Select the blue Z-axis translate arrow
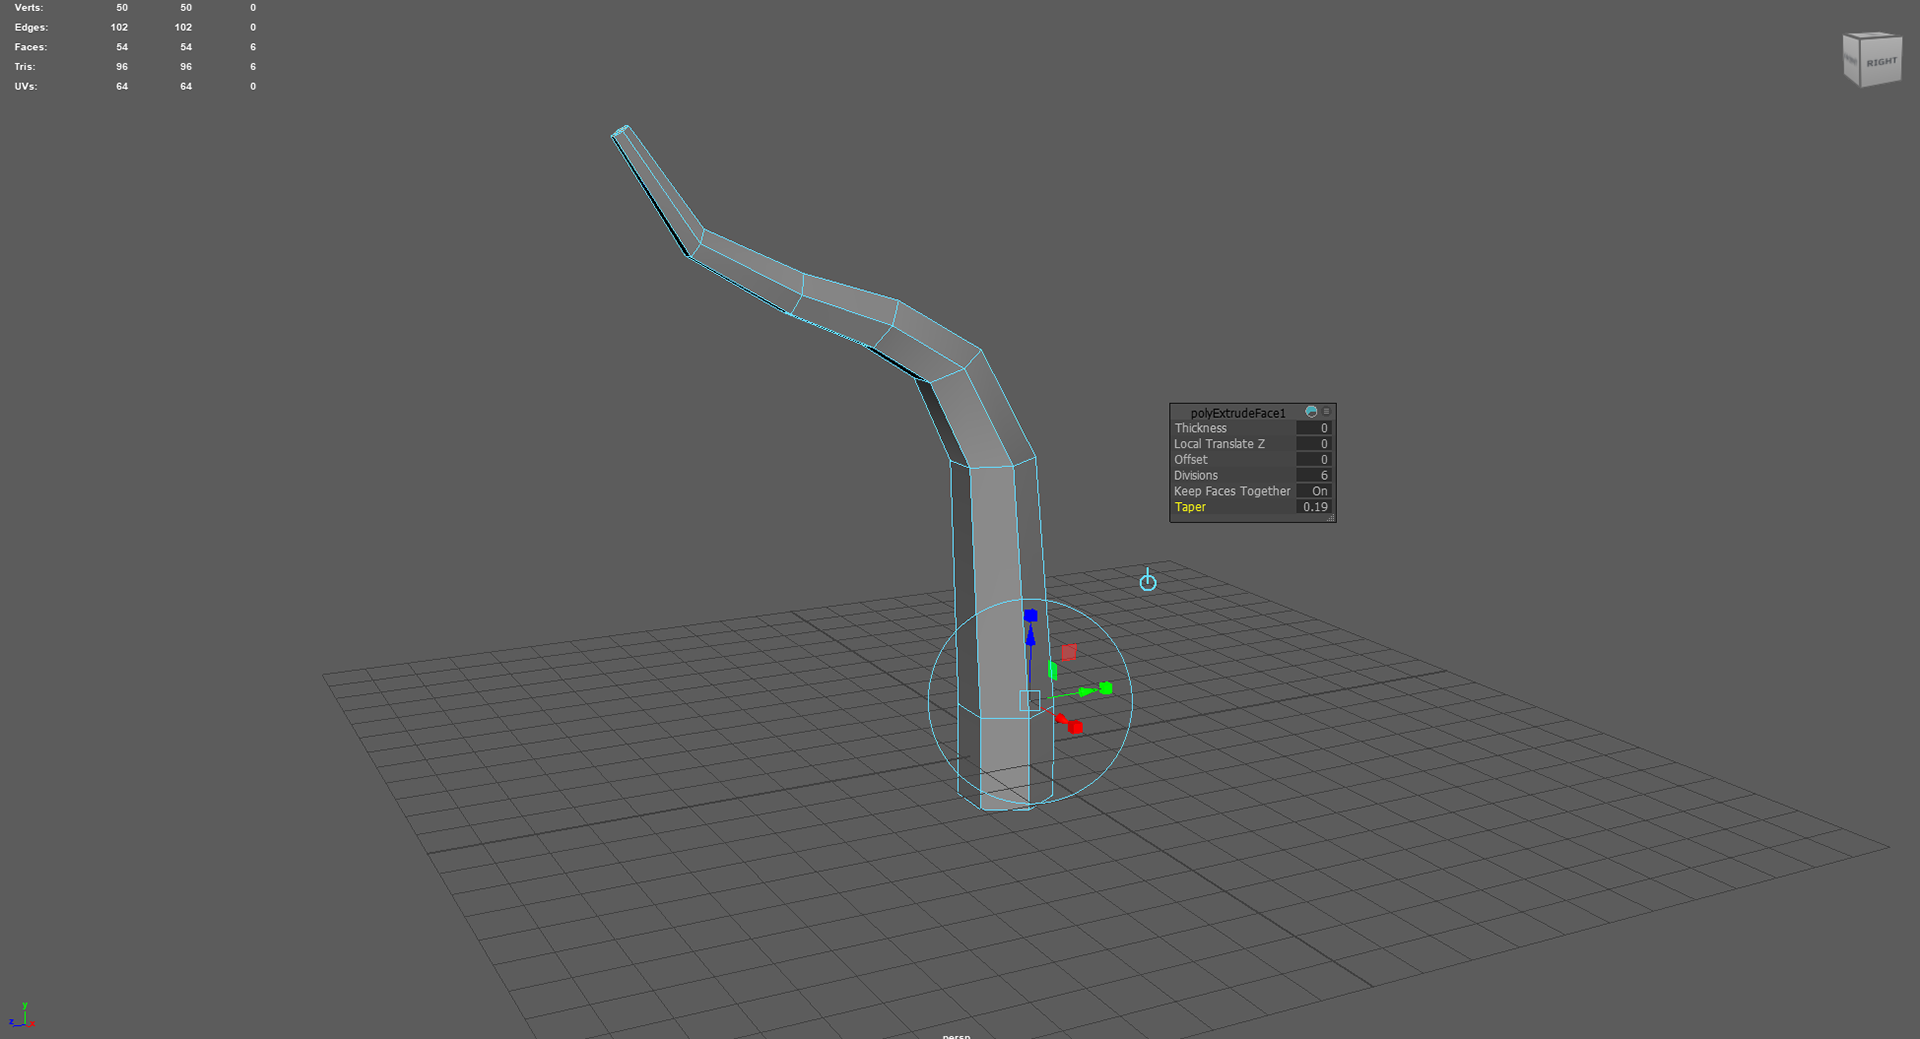The image size is (1920, 1039). [x=1030, y=637]
